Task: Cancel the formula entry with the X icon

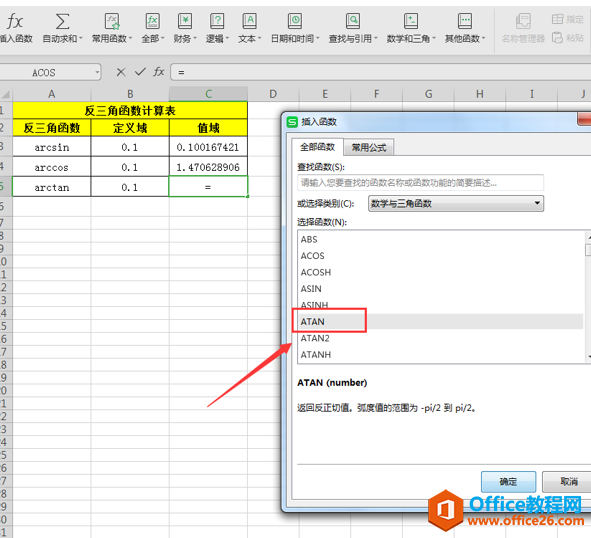Action: click(121, 72)
